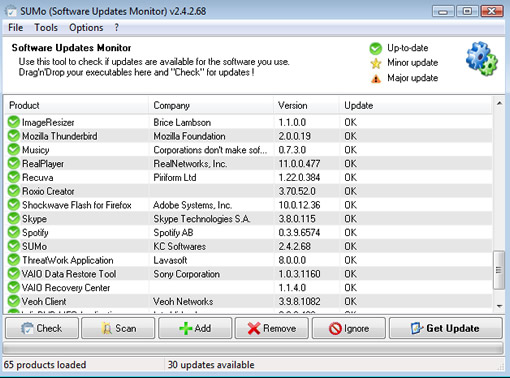Click the KC Softwares company cell
The image size is (510, 378).
tap(179, 246)
